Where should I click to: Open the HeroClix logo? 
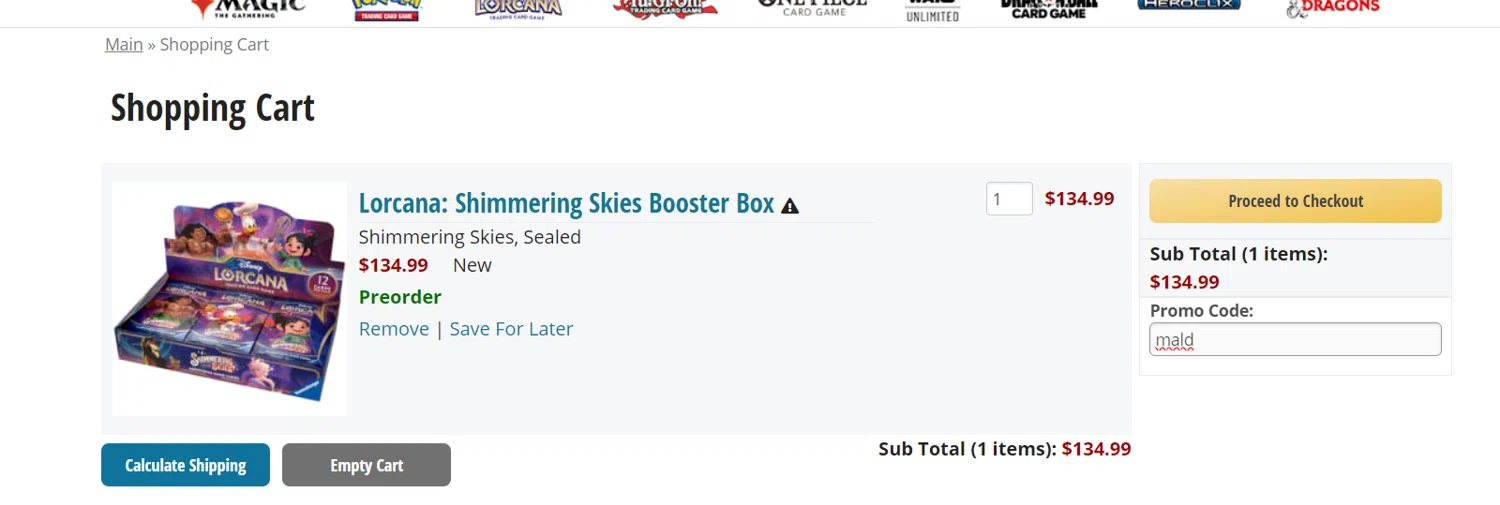(1188, 6)
